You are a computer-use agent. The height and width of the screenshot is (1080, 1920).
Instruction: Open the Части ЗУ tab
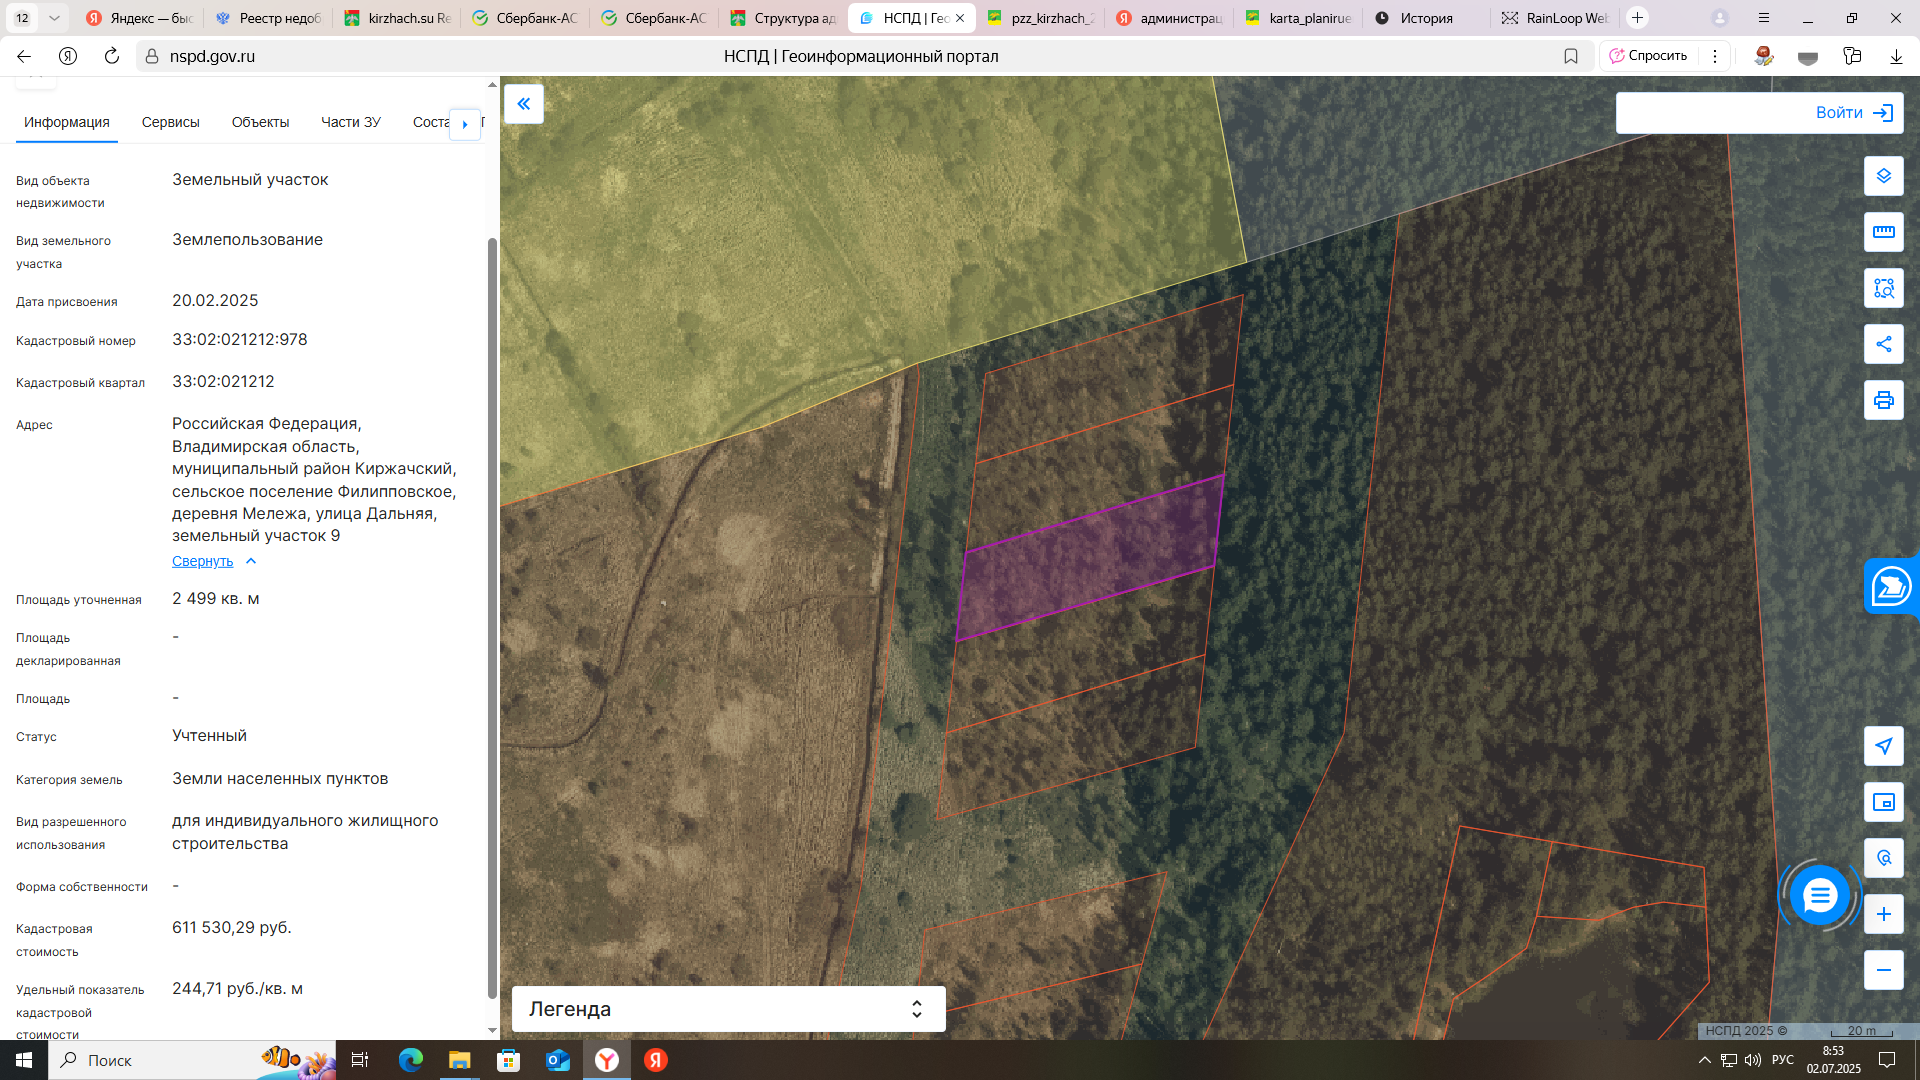[350, 122]
